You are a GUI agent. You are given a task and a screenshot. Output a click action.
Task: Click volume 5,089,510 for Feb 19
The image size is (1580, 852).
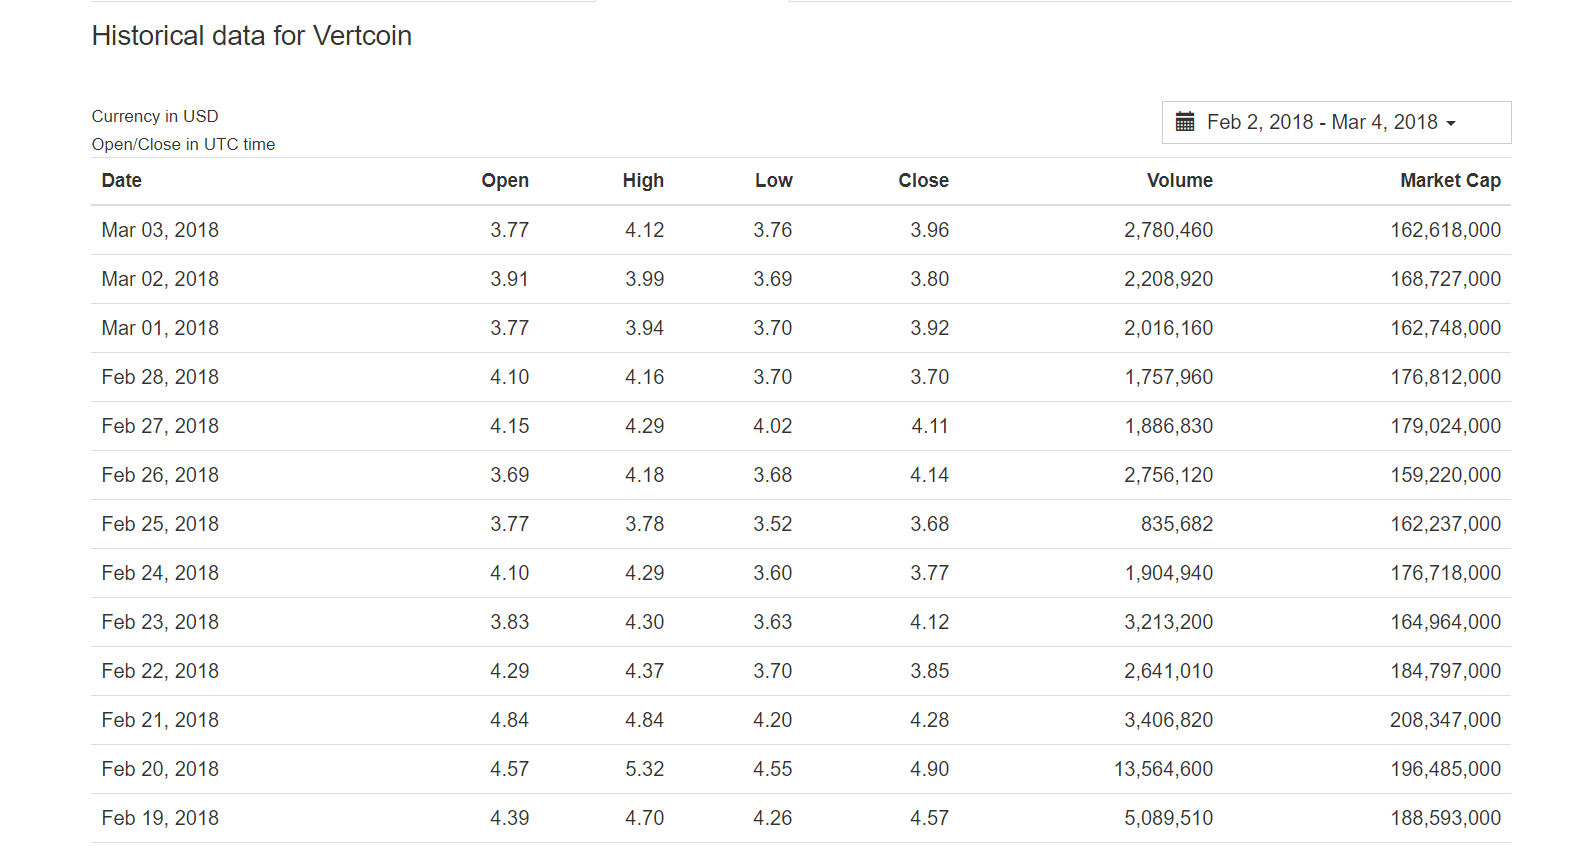(1168, 818)
